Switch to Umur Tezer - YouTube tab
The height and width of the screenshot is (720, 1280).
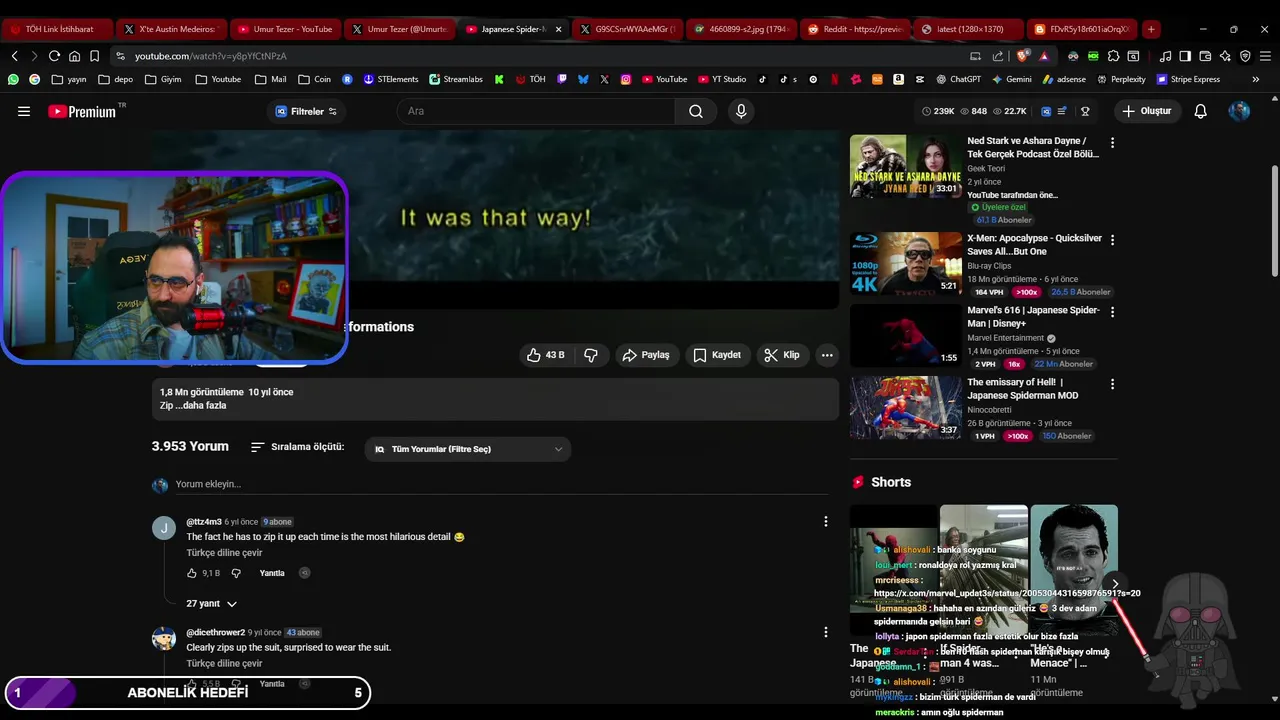pyautogui.click(x=285, y=29)
